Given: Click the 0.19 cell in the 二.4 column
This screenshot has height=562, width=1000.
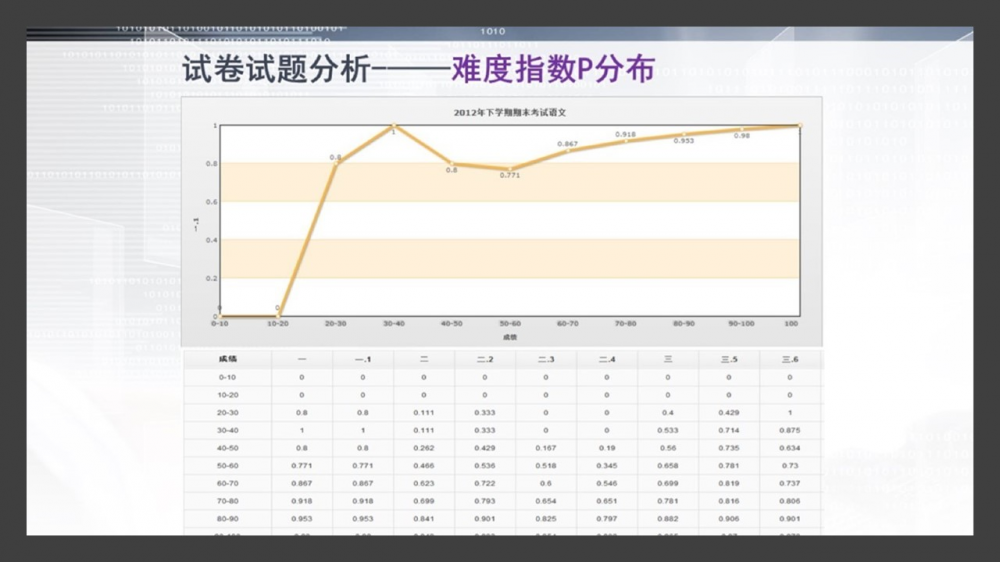Looking at the screenshot, I should pos(607,448).
